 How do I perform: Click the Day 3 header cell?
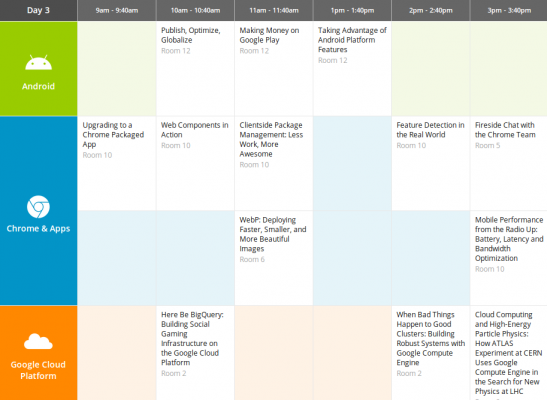click(38, 10)
